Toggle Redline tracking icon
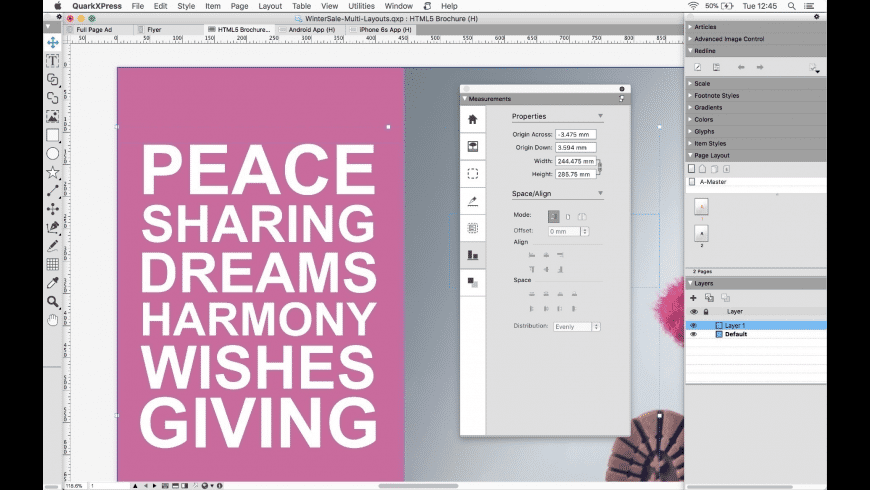The width and height of the screenshot is (870, 490). (697, 67)
